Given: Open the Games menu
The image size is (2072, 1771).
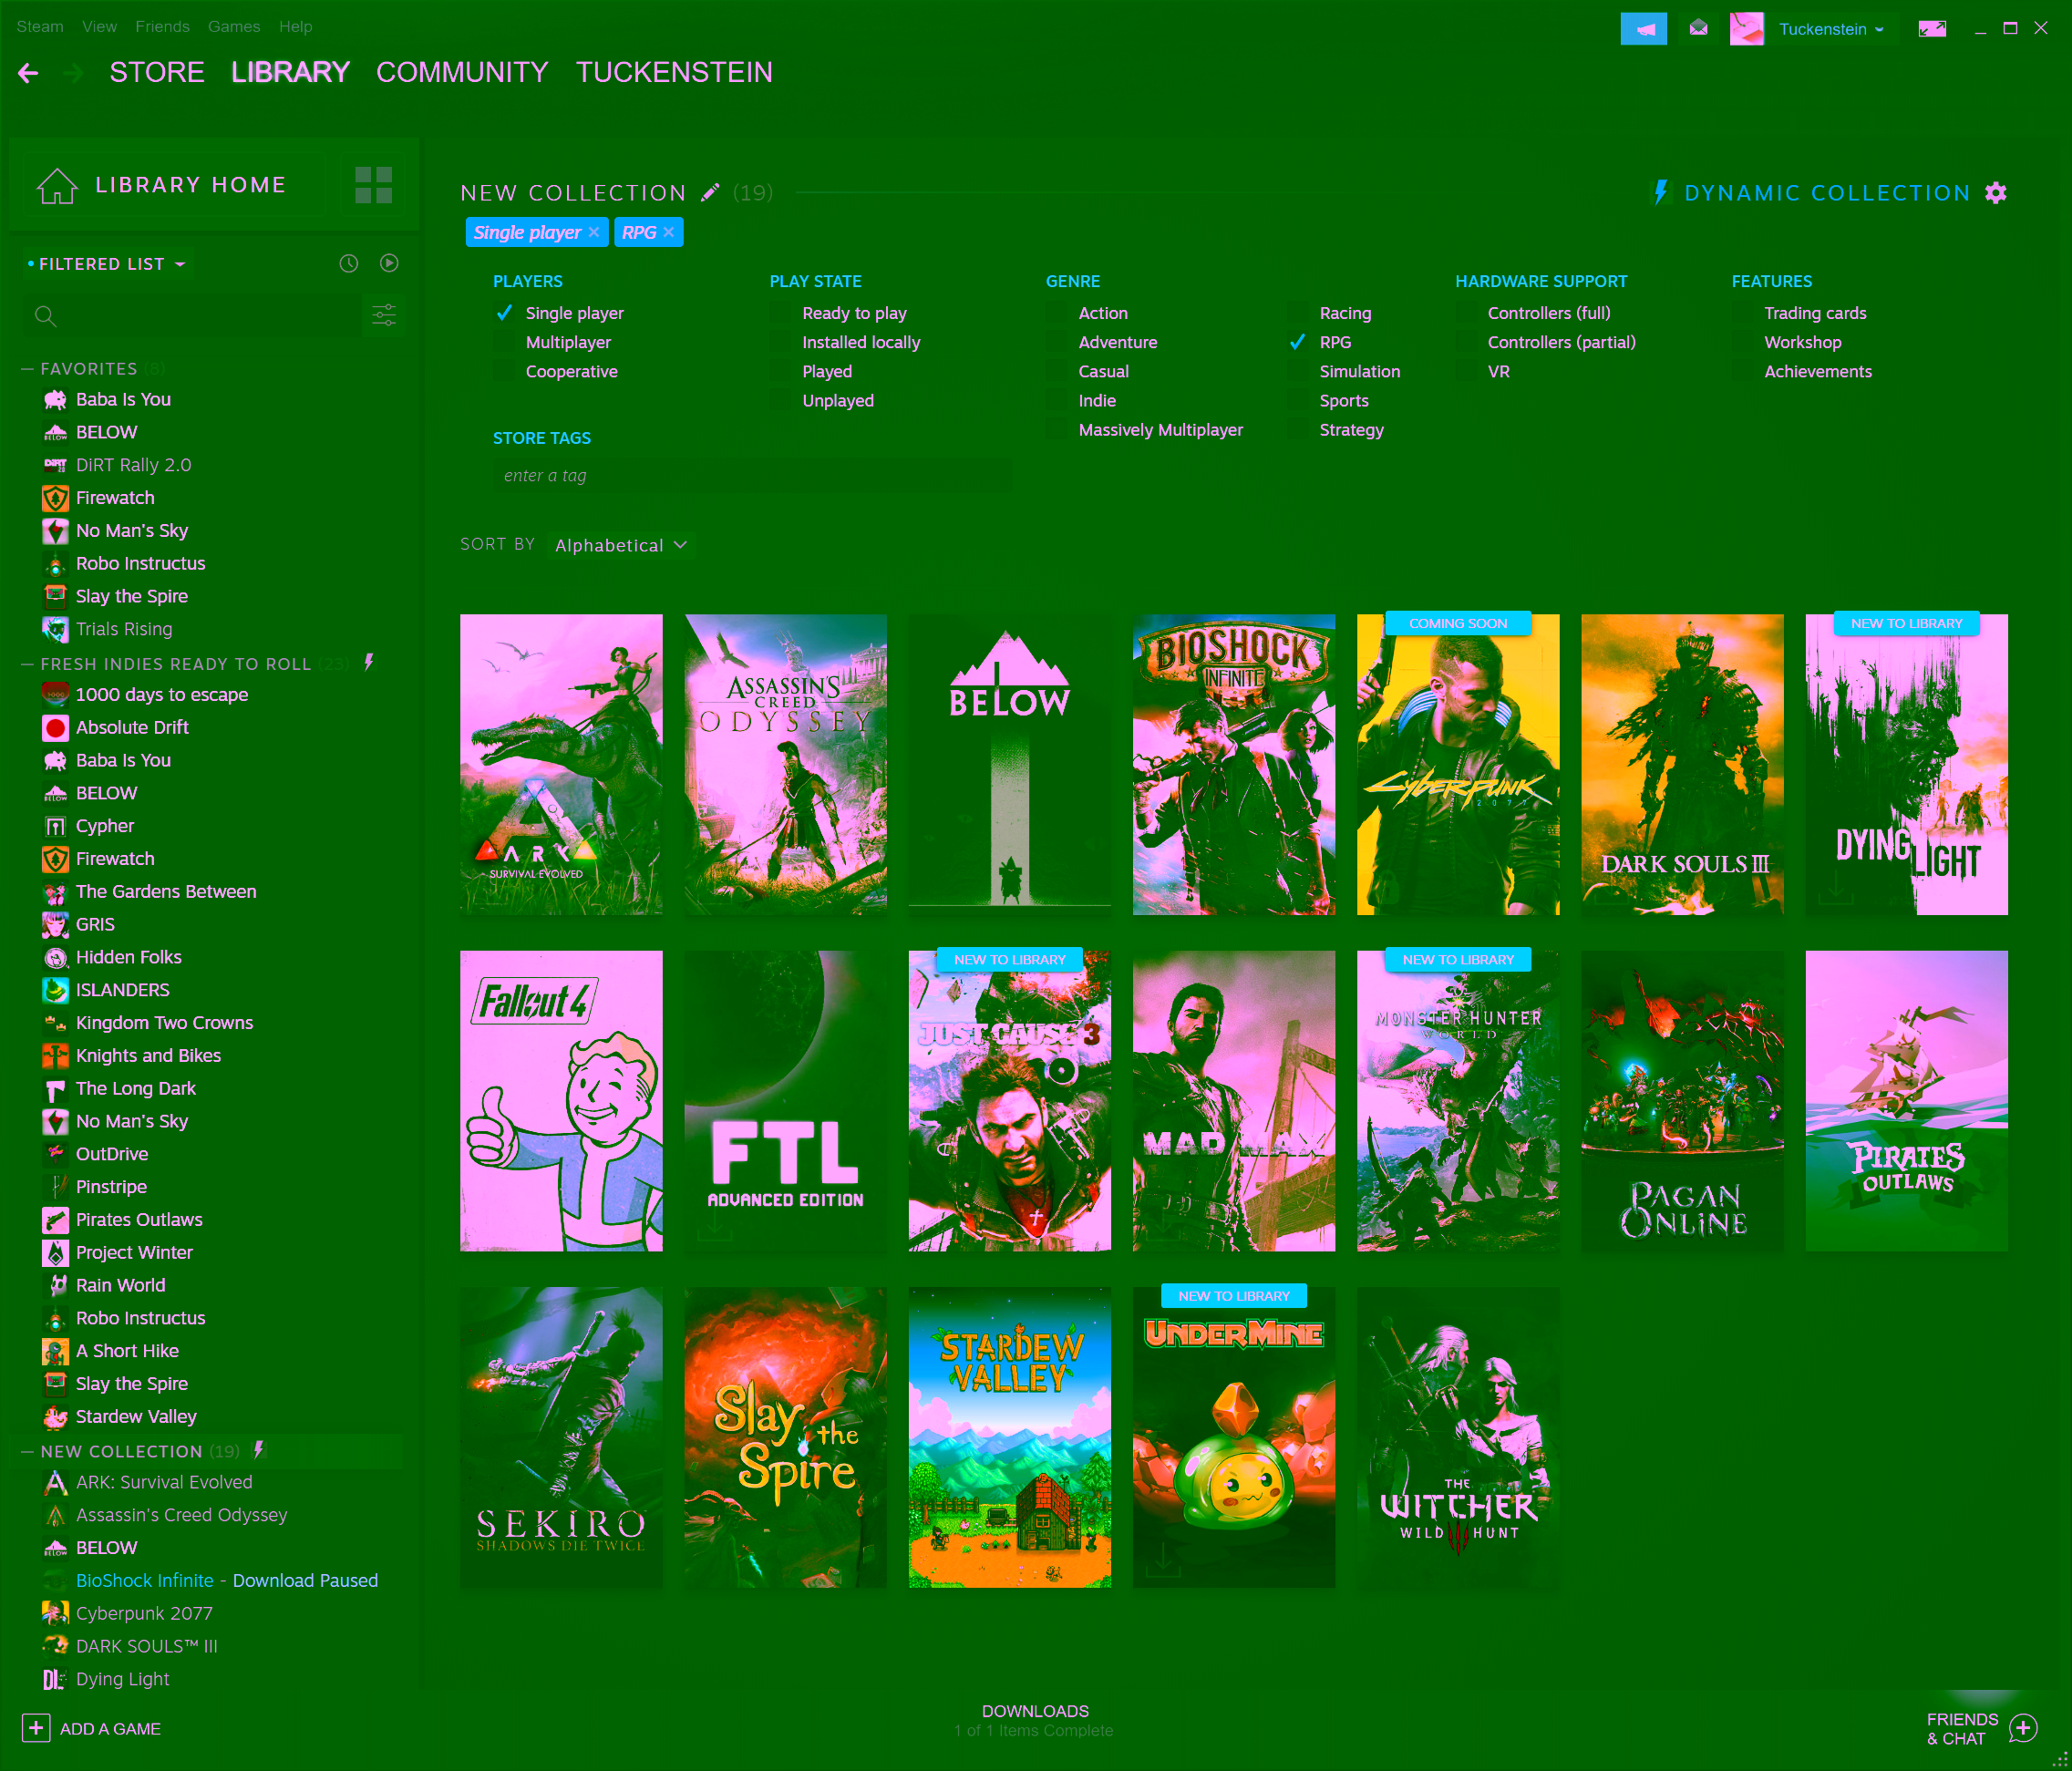Looking at the screenshot, I should pyautogui.click(x=234, y=27).
